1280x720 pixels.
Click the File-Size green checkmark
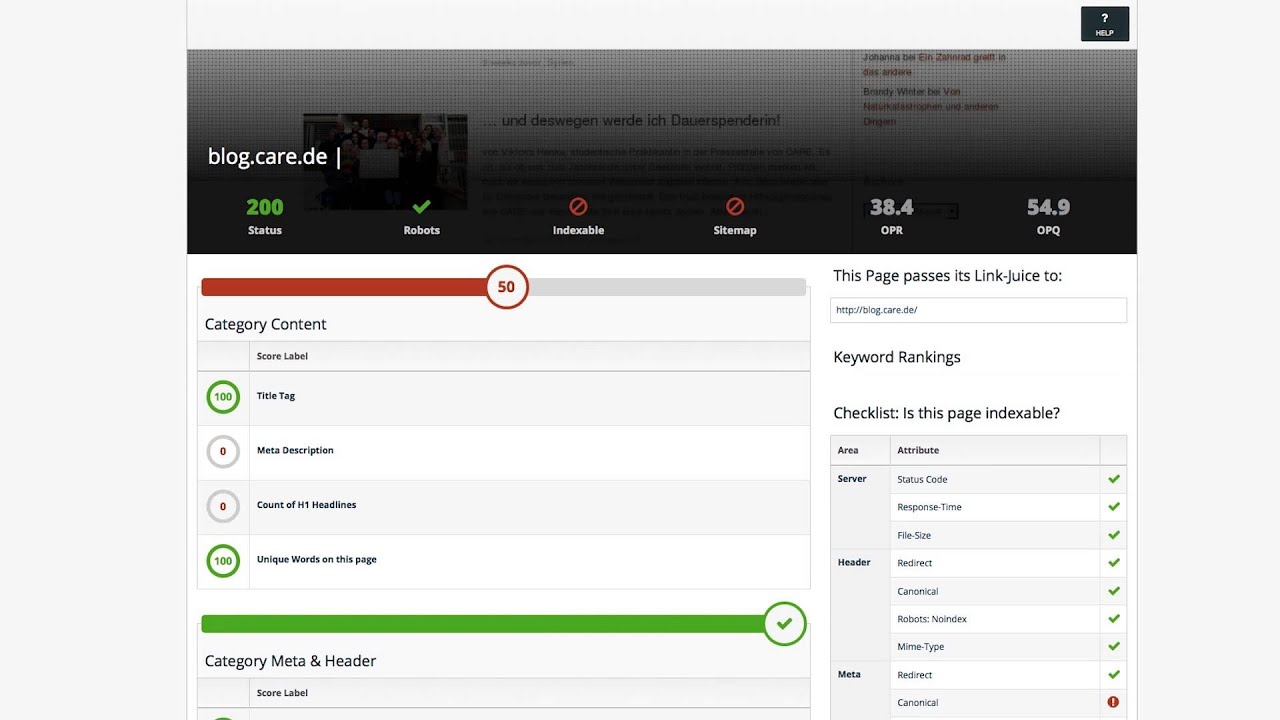click(1113, 535)
